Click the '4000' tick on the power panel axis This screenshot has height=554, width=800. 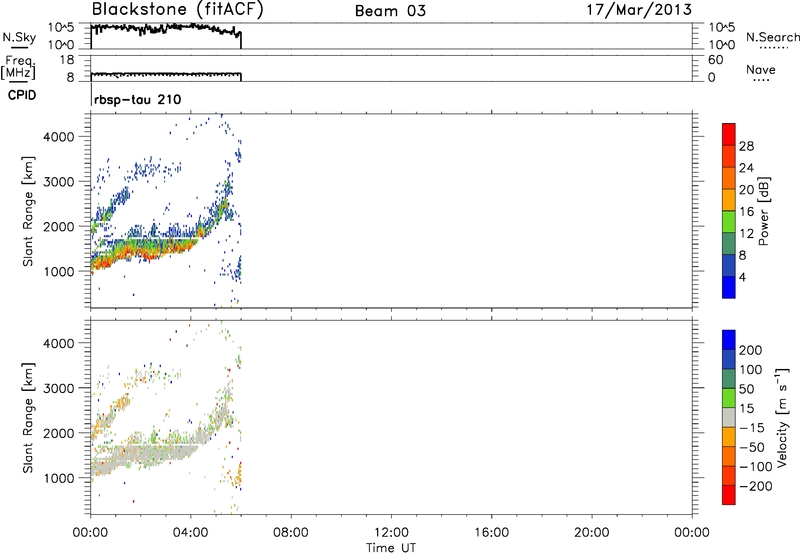(58, 137)
